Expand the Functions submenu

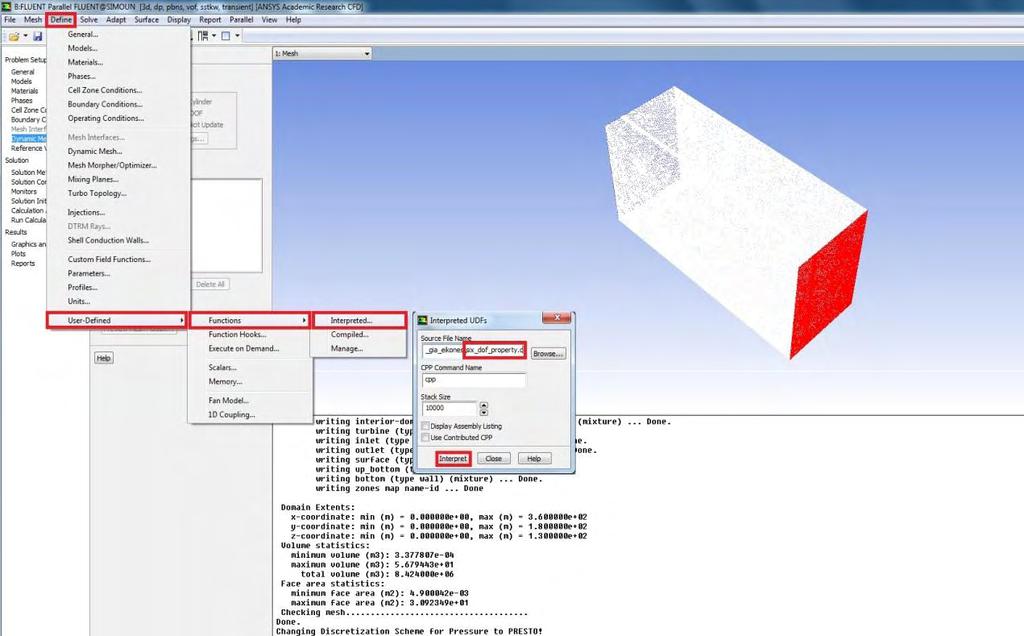click(249, 321)
